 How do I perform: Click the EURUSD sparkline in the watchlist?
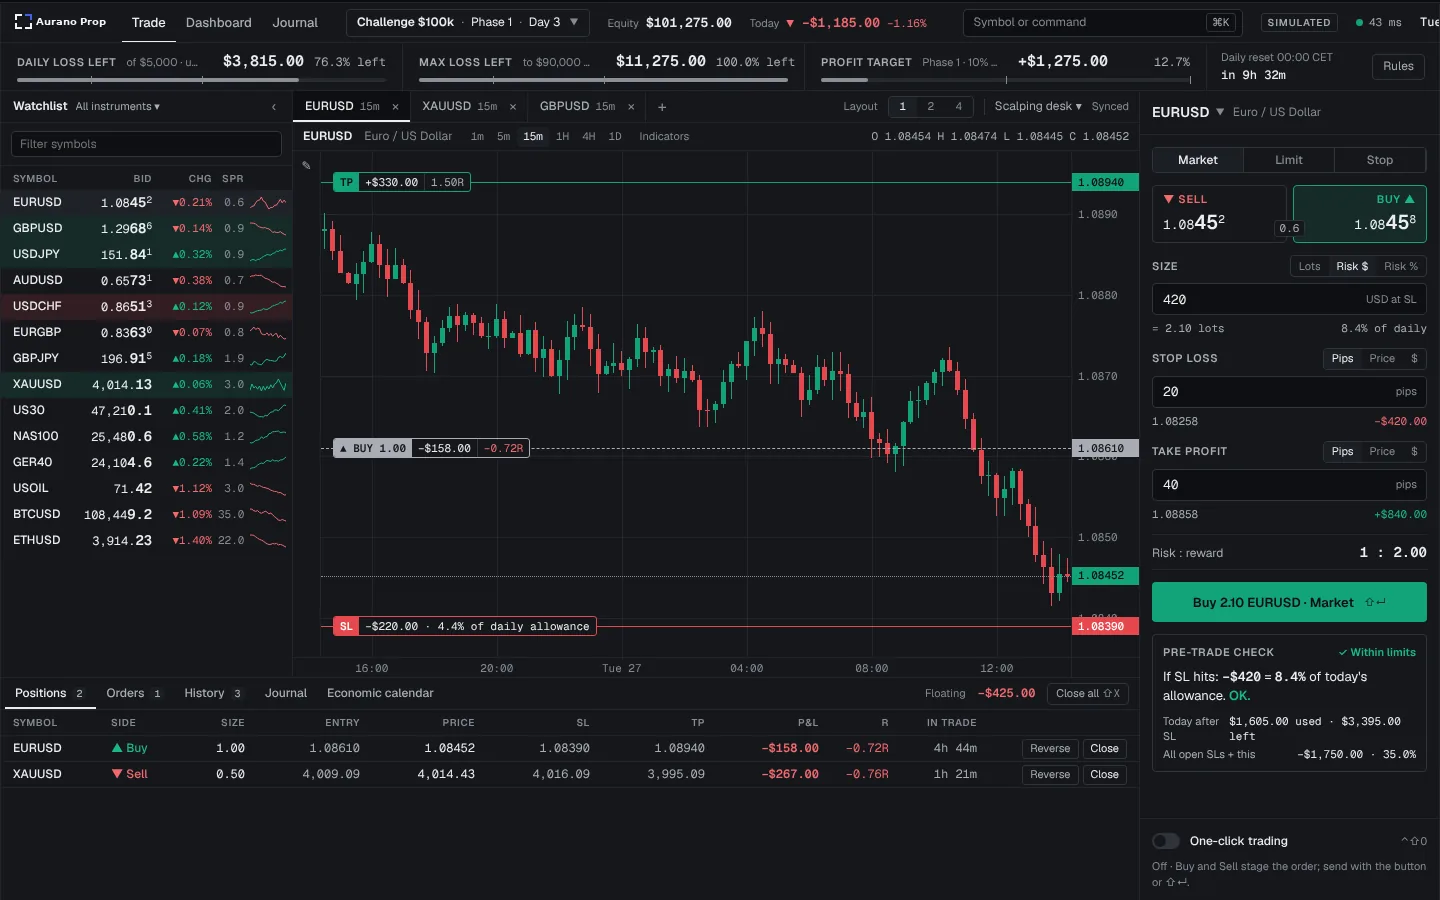click(x=268, y=202)
